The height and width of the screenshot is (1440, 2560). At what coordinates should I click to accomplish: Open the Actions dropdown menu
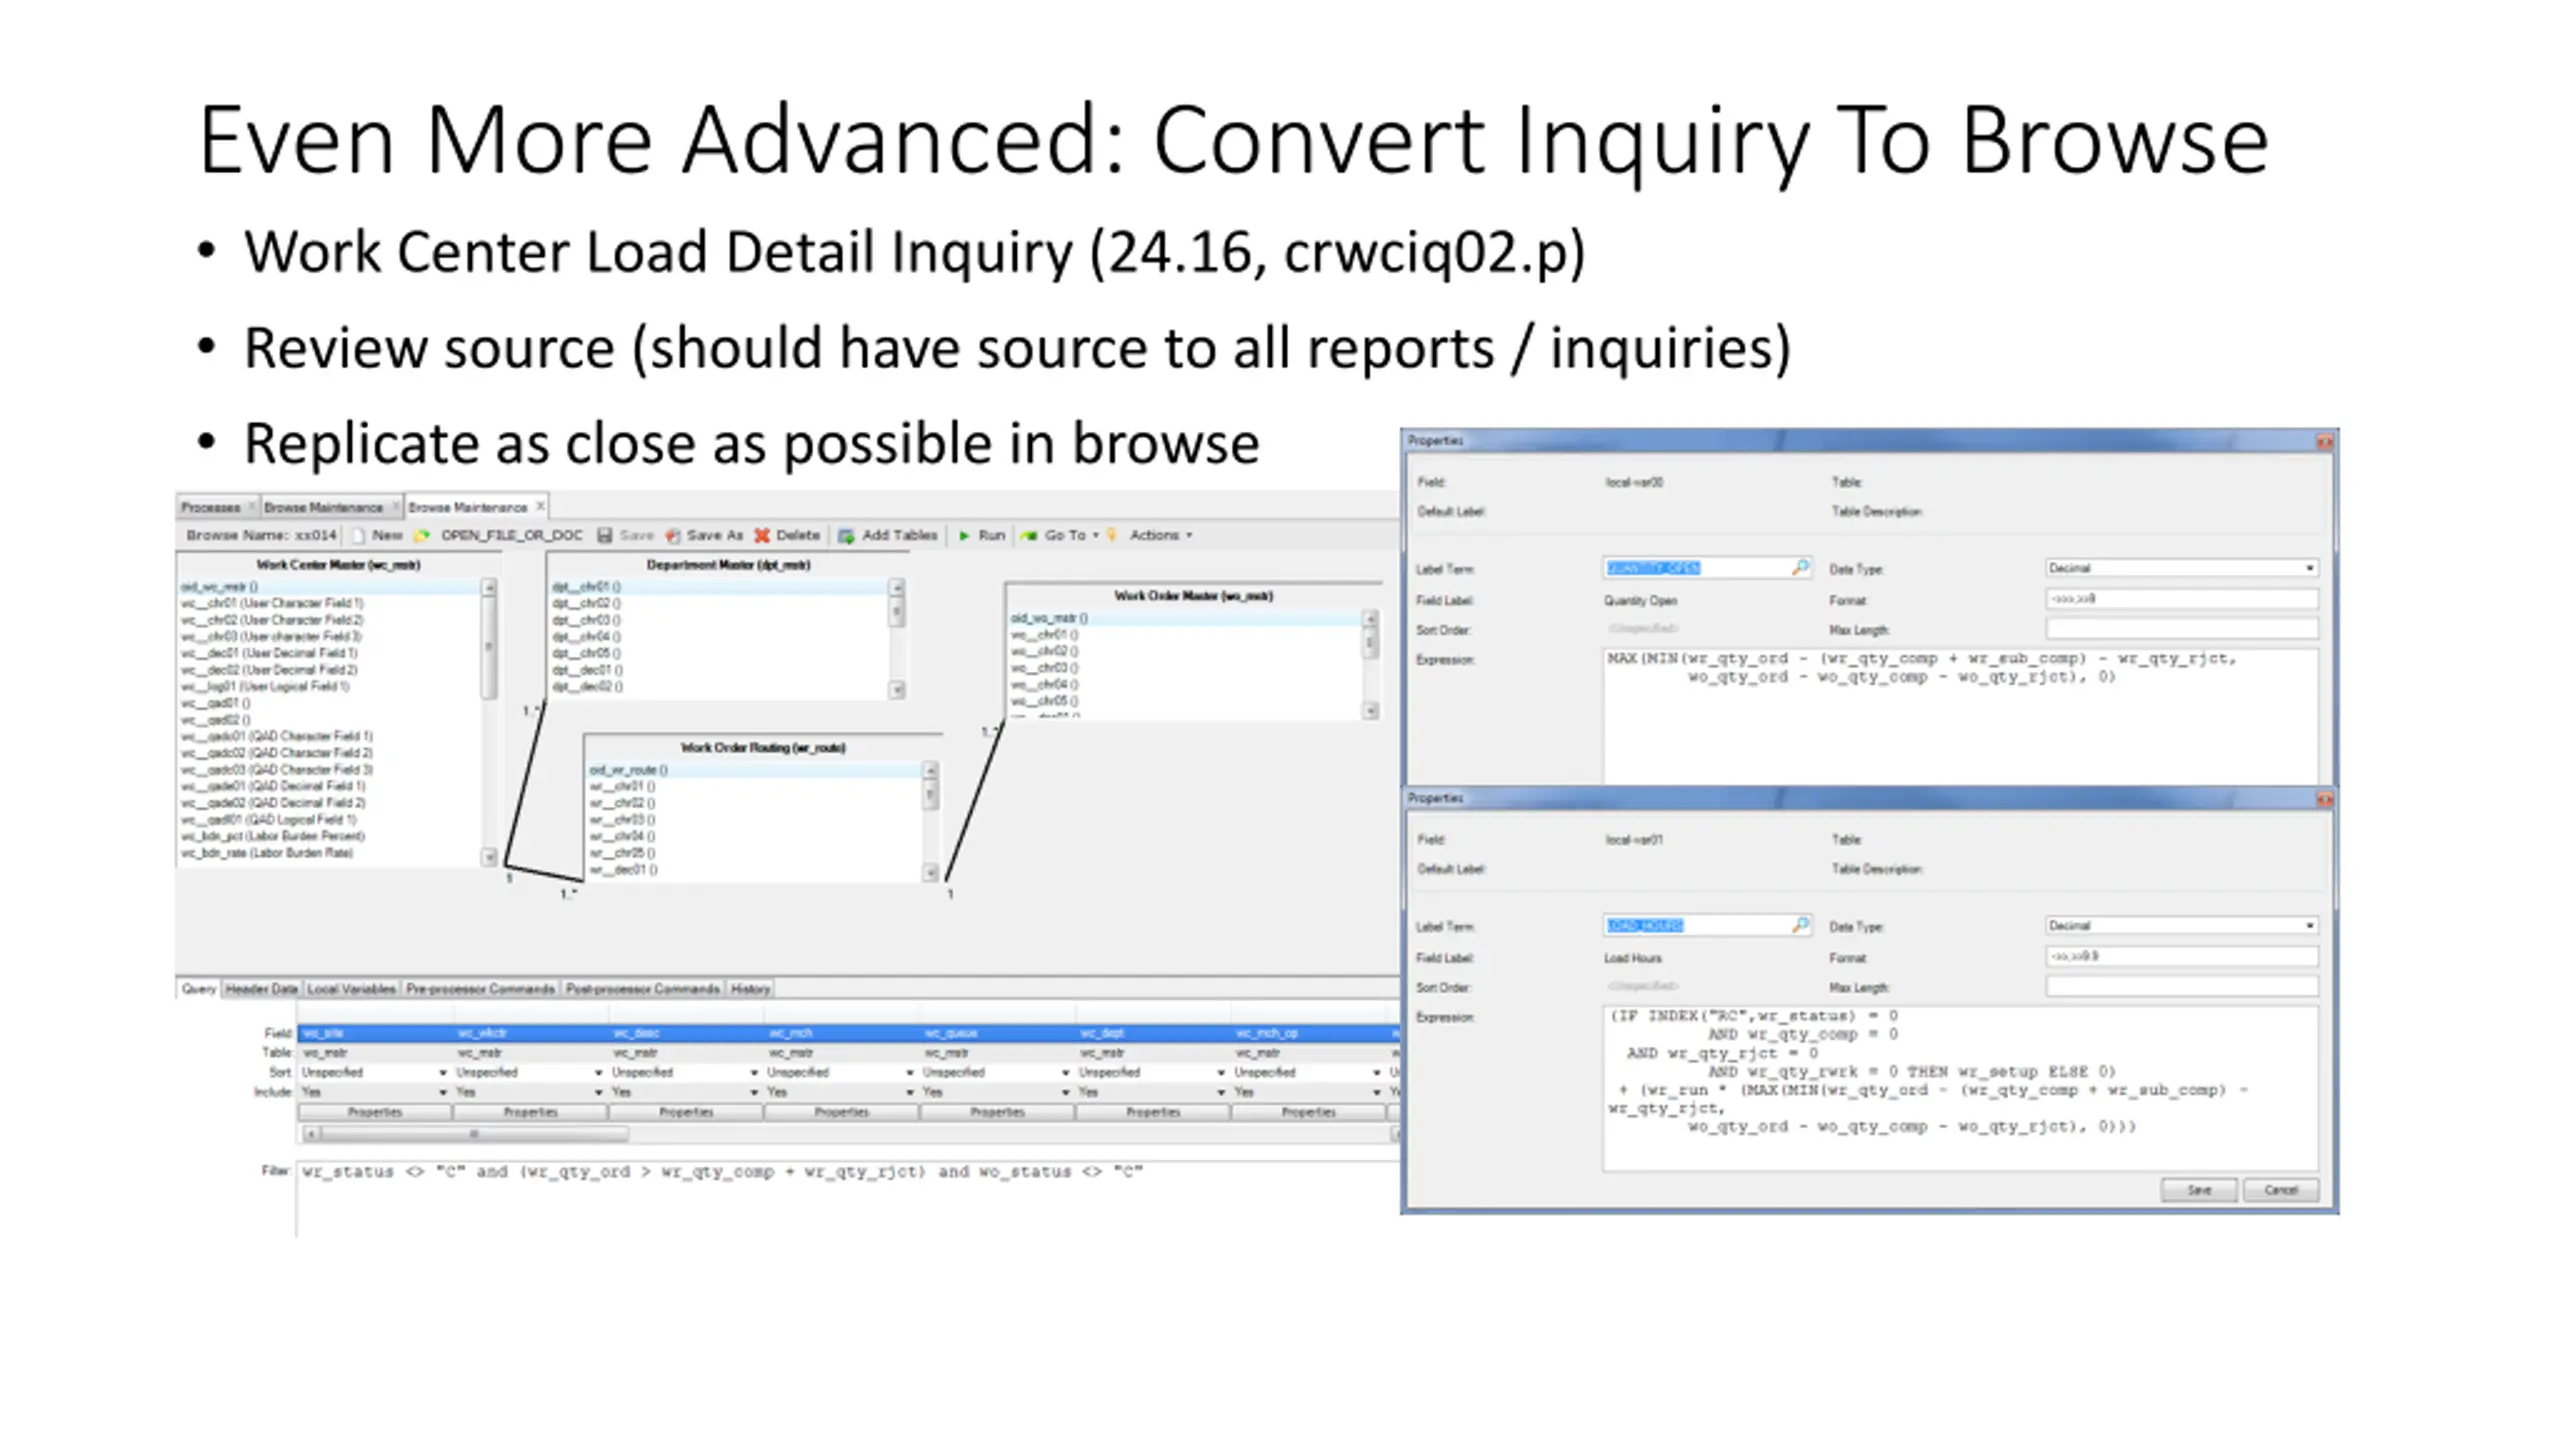(1189, 535)
